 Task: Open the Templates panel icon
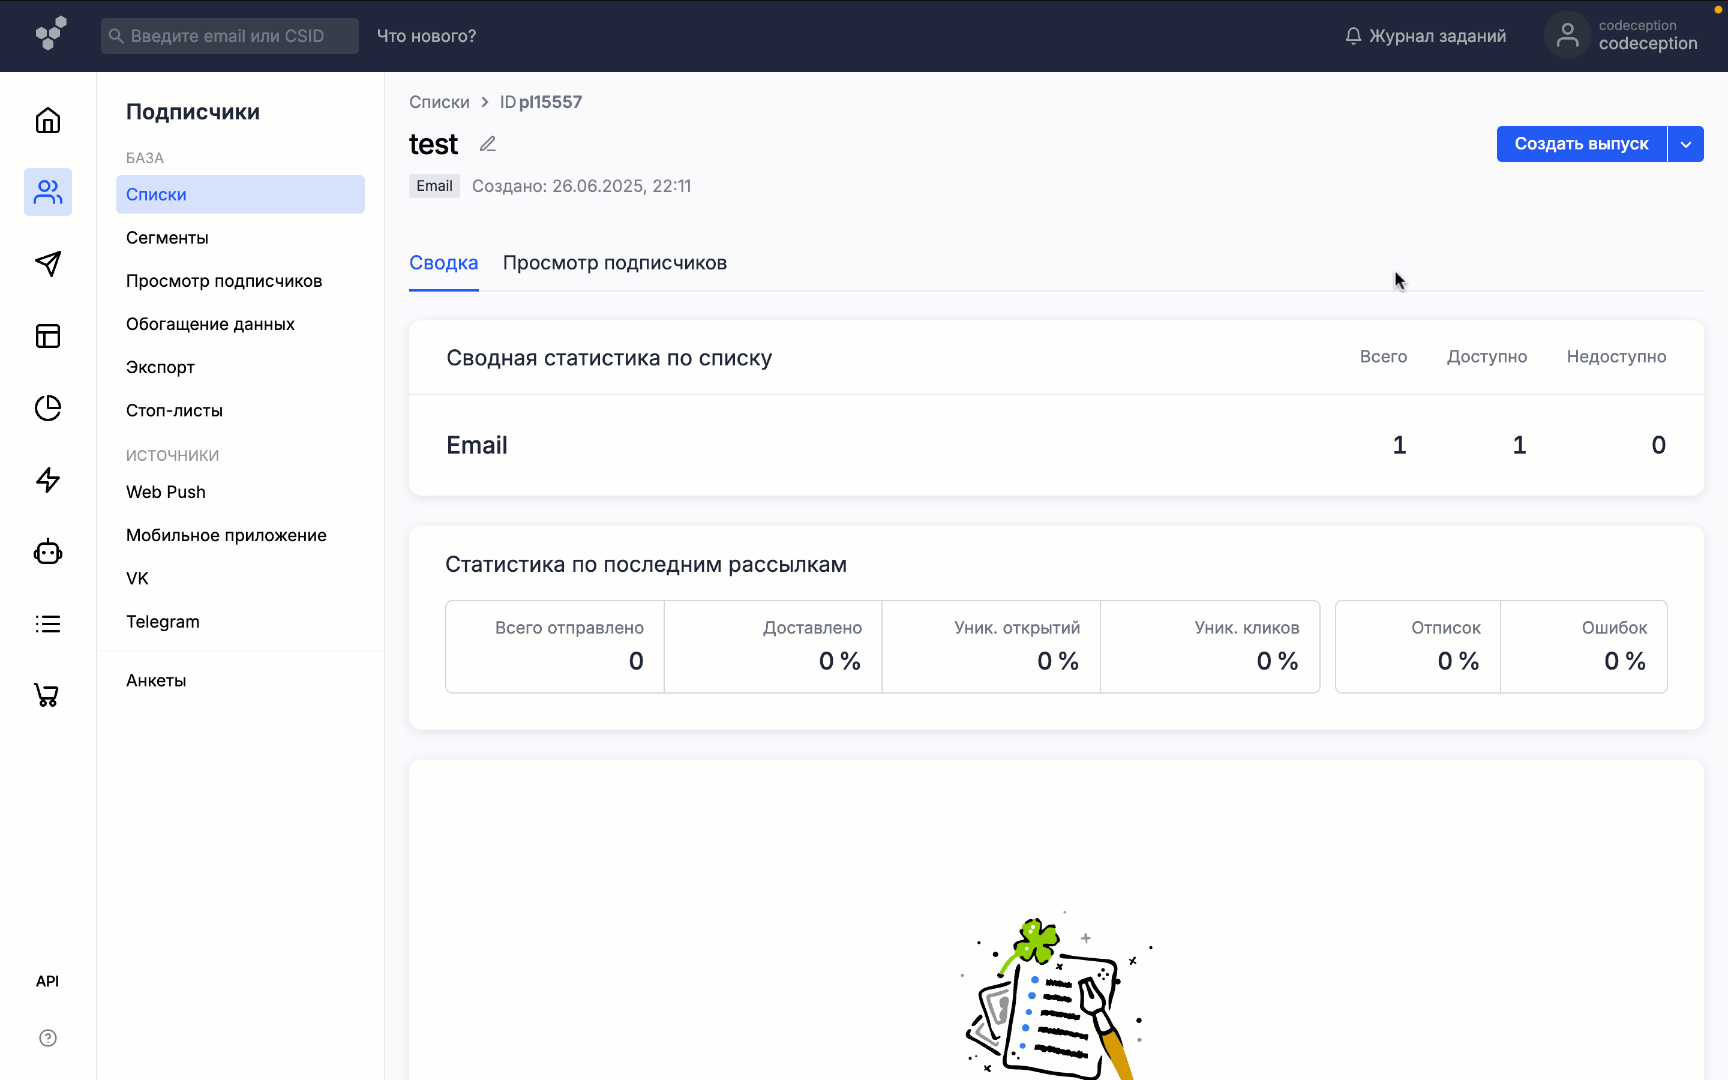(47, 336)
